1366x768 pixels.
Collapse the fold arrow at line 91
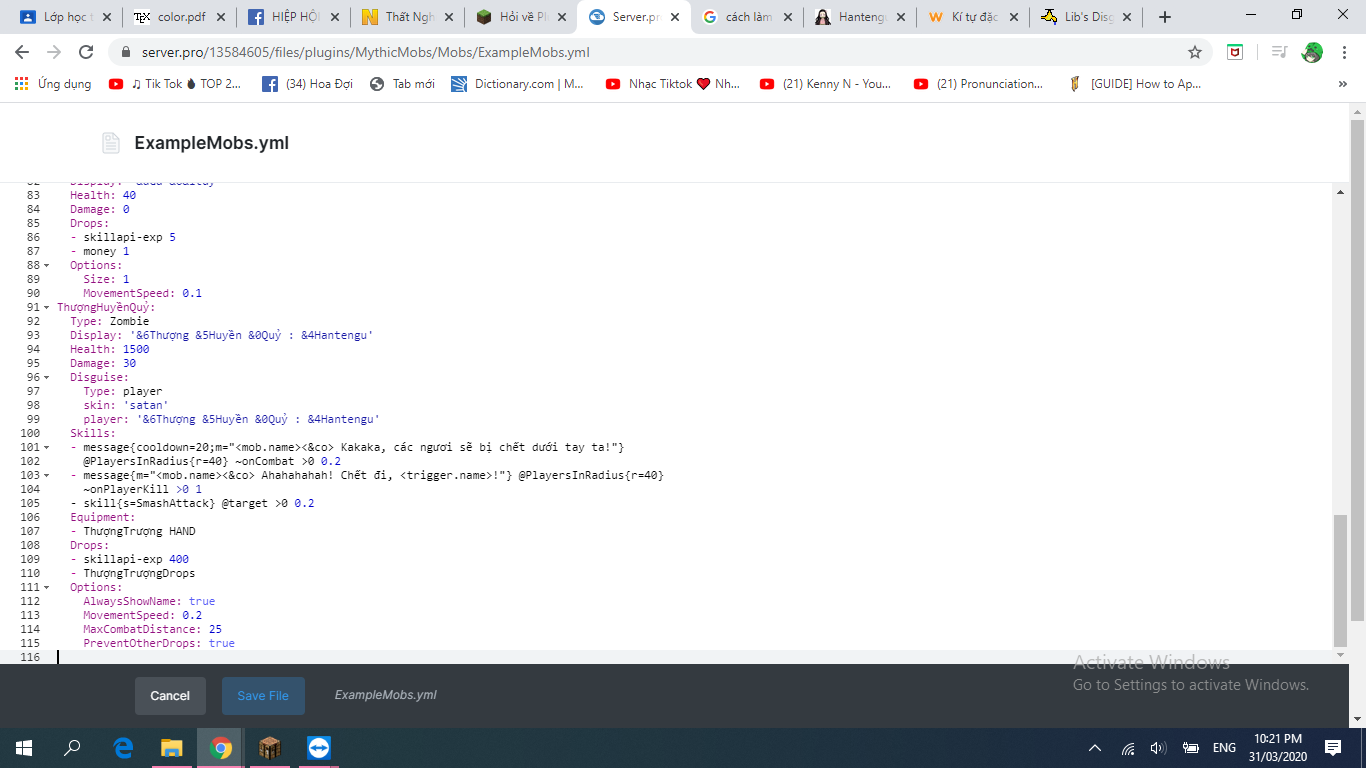[46, 307]
